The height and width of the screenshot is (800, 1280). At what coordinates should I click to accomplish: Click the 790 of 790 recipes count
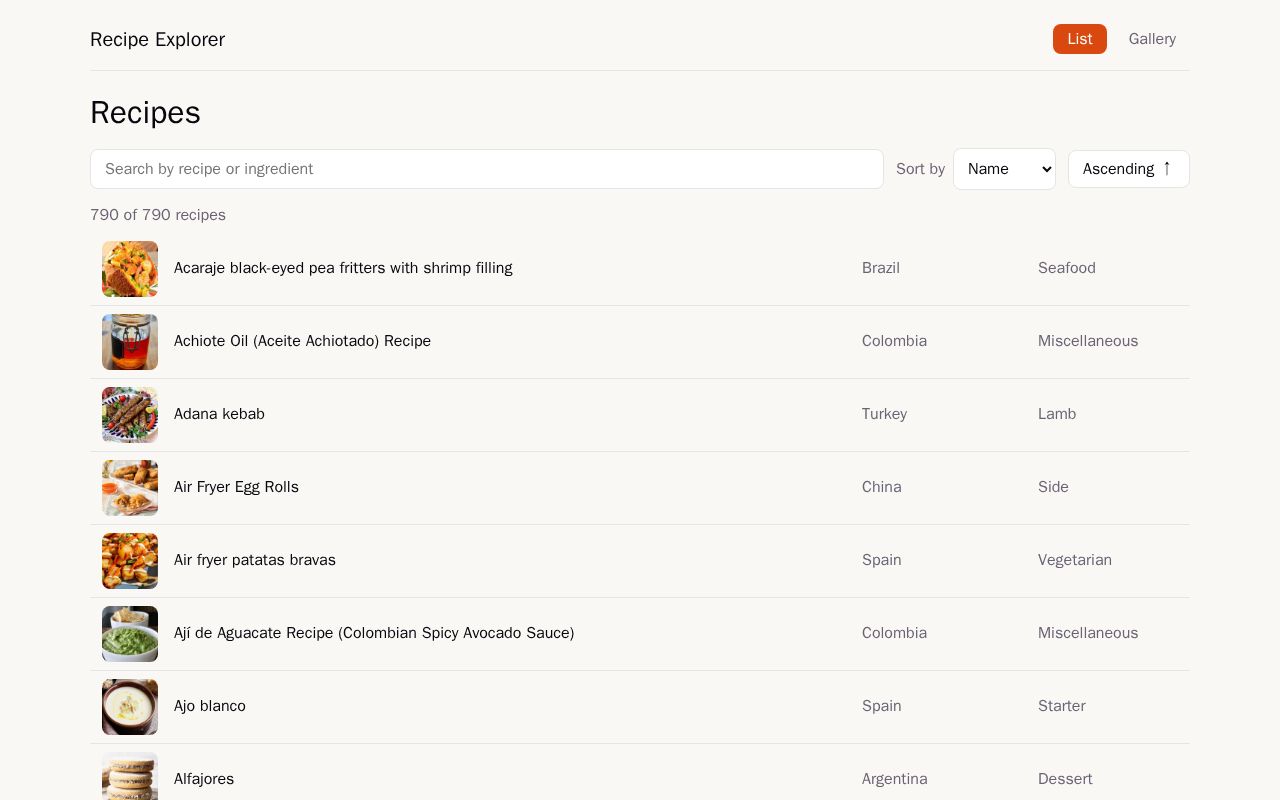158,215
